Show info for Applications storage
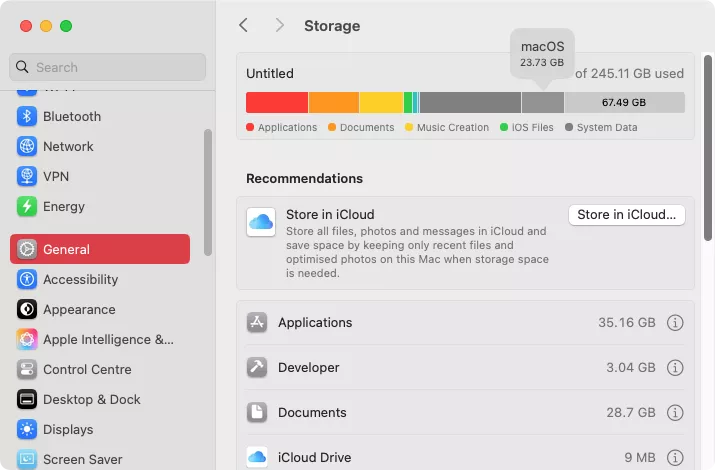 (675, 323)
